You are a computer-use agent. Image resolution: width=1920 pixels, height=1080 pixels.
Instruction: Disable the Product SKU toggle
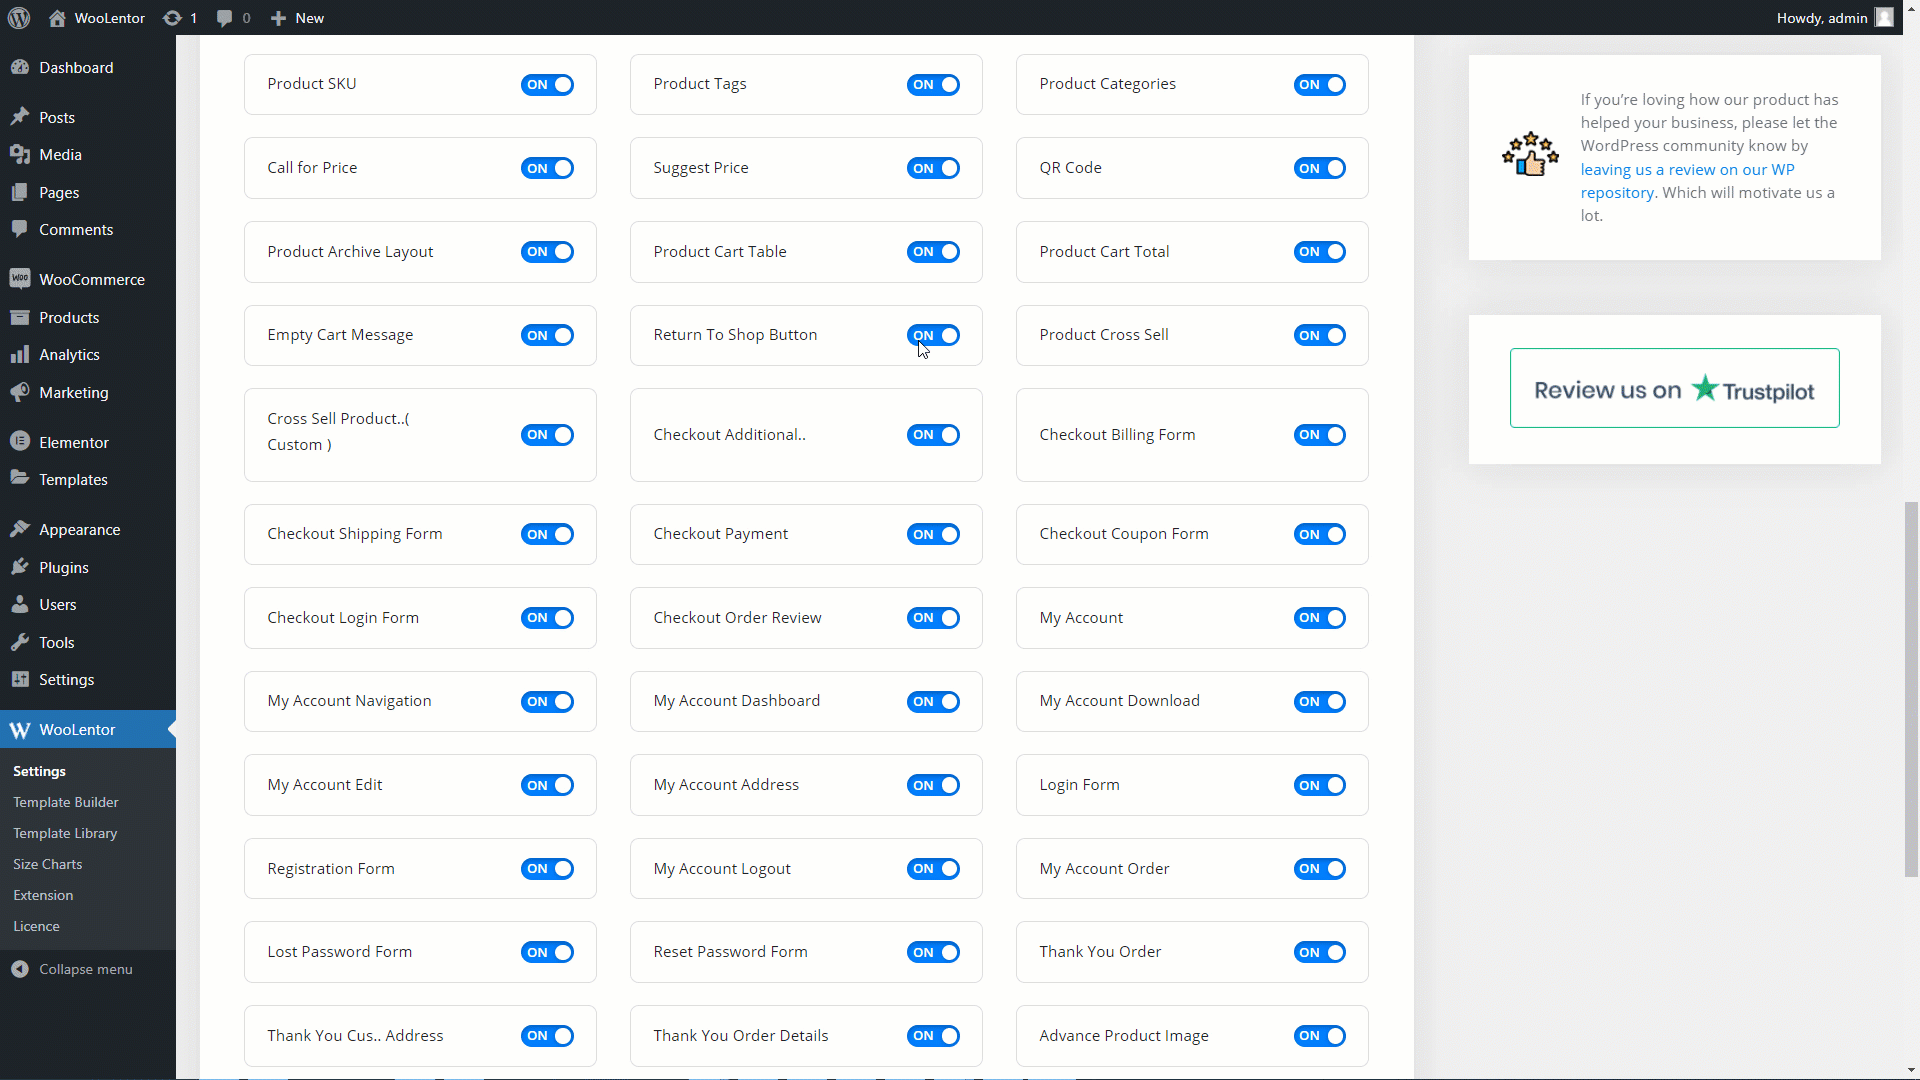tap(547, 85)
